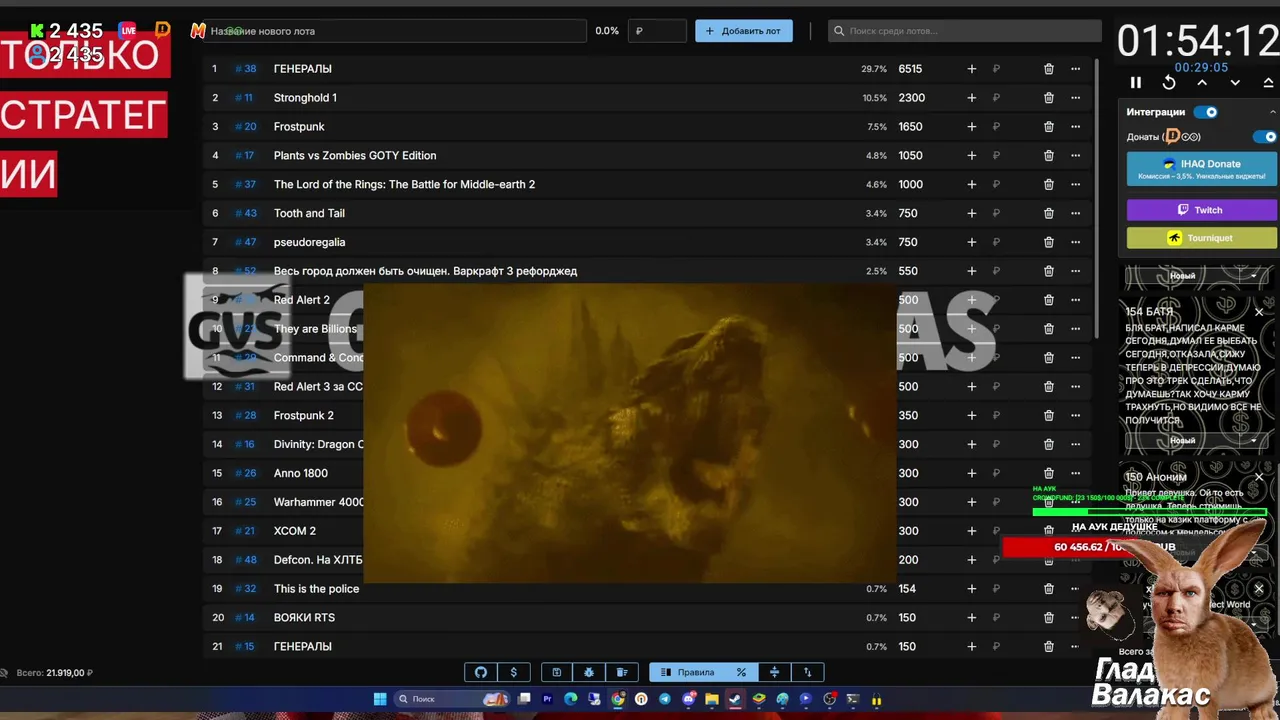
Task: Delete the ВОЯКИ RTS lot
Action: pos(1049,618)
